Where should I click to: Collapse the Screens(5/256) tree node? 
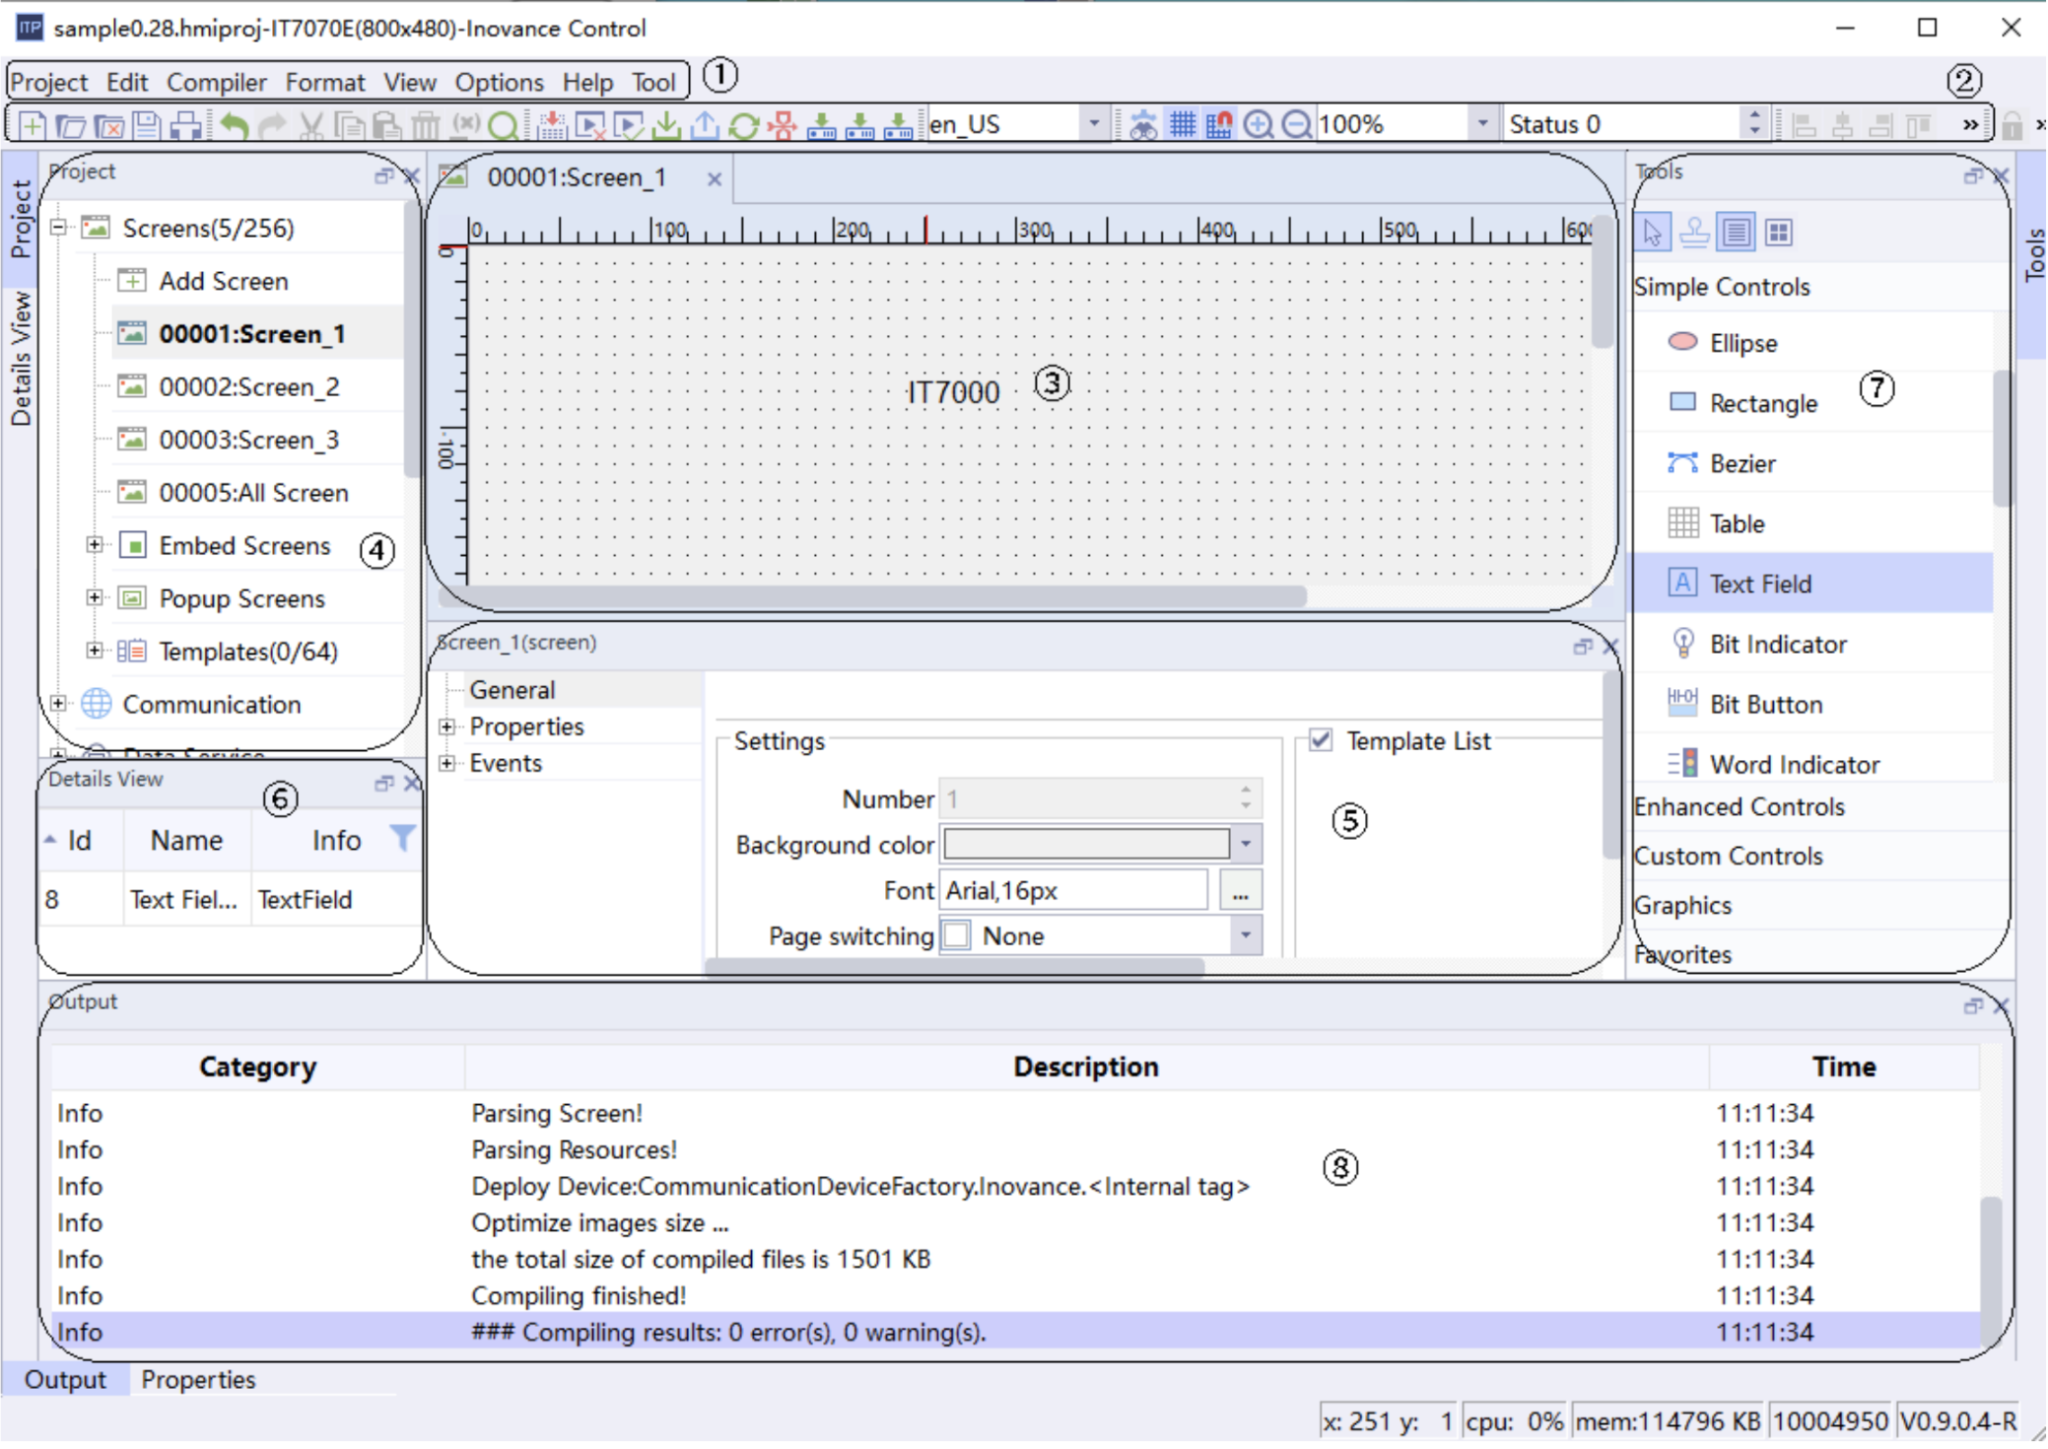59,228
